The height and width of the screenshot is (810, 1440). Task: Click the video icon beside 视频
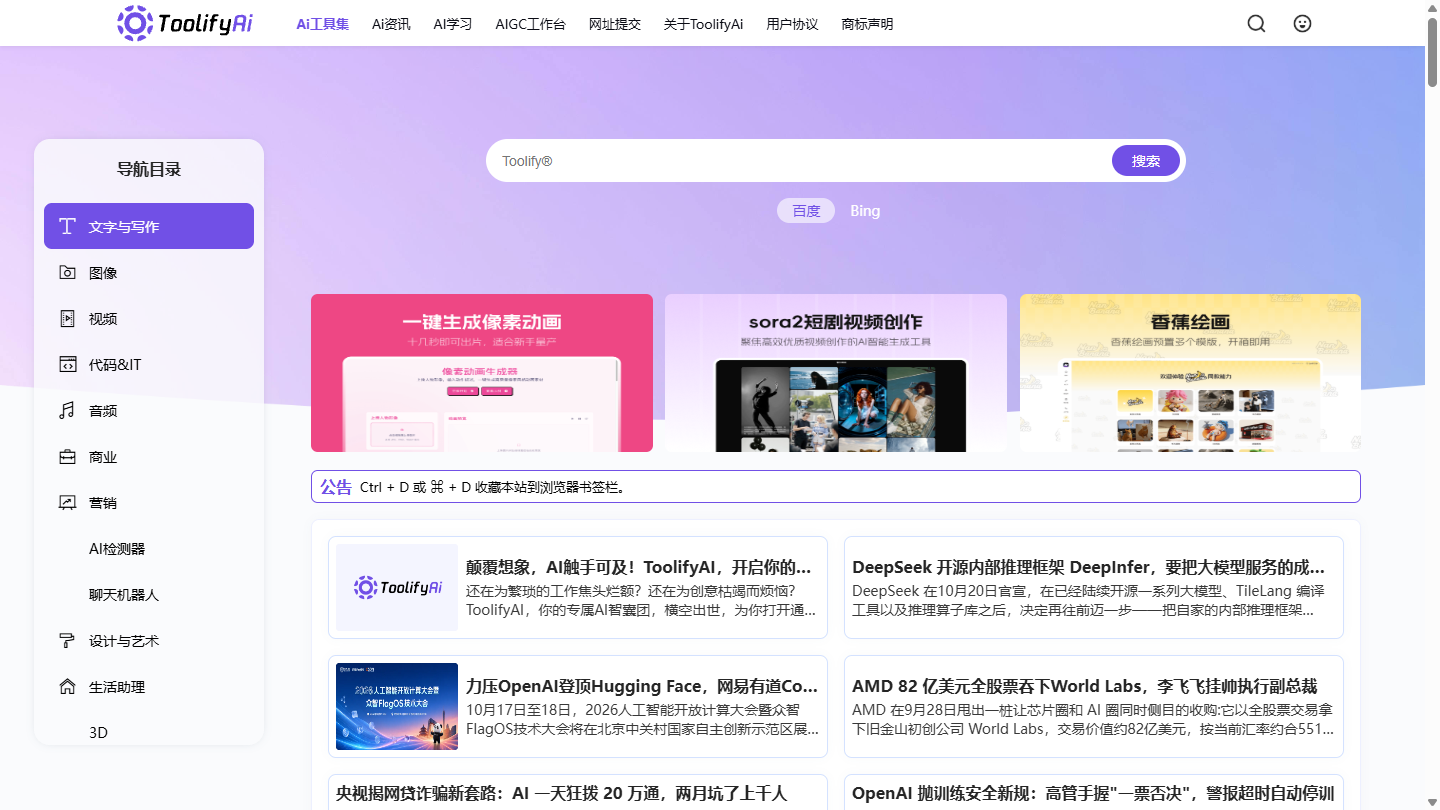pos(67,318)
